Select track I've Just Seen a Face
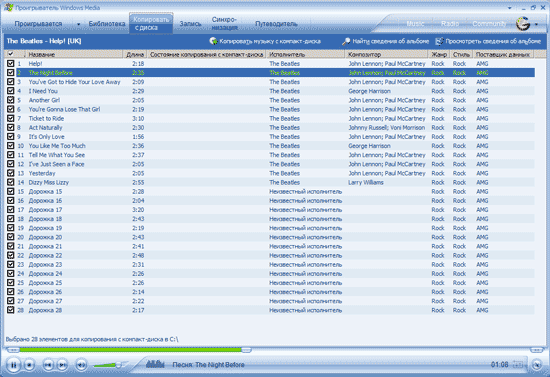Image resolution: width=550 pixels, height=377 pixels. tap(275, 164)
